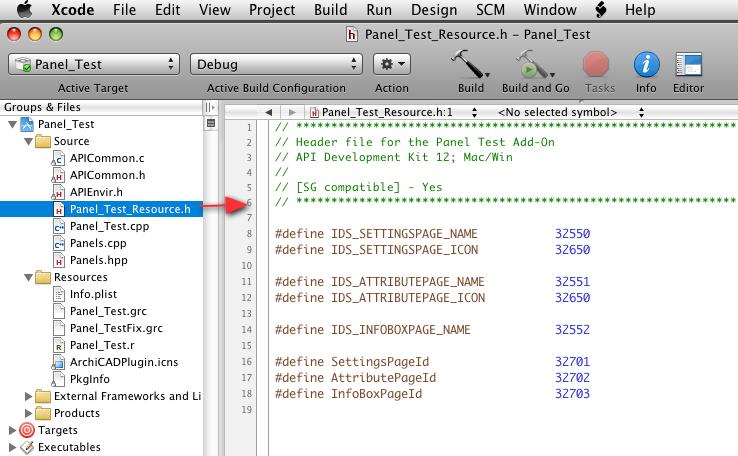Open the Apple menu
The width and height of the screenshot is (738, 456).
click(24, 9)
